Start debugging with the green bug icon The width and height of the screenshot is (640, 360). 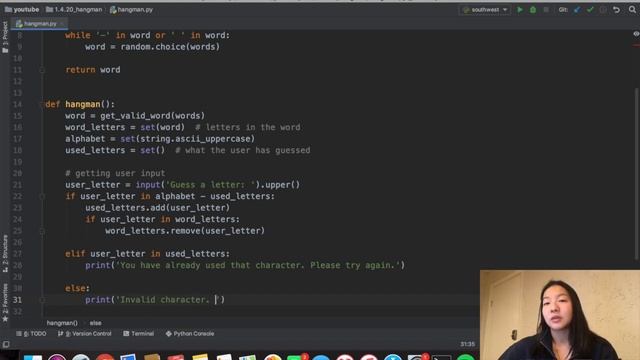[533, 9]
